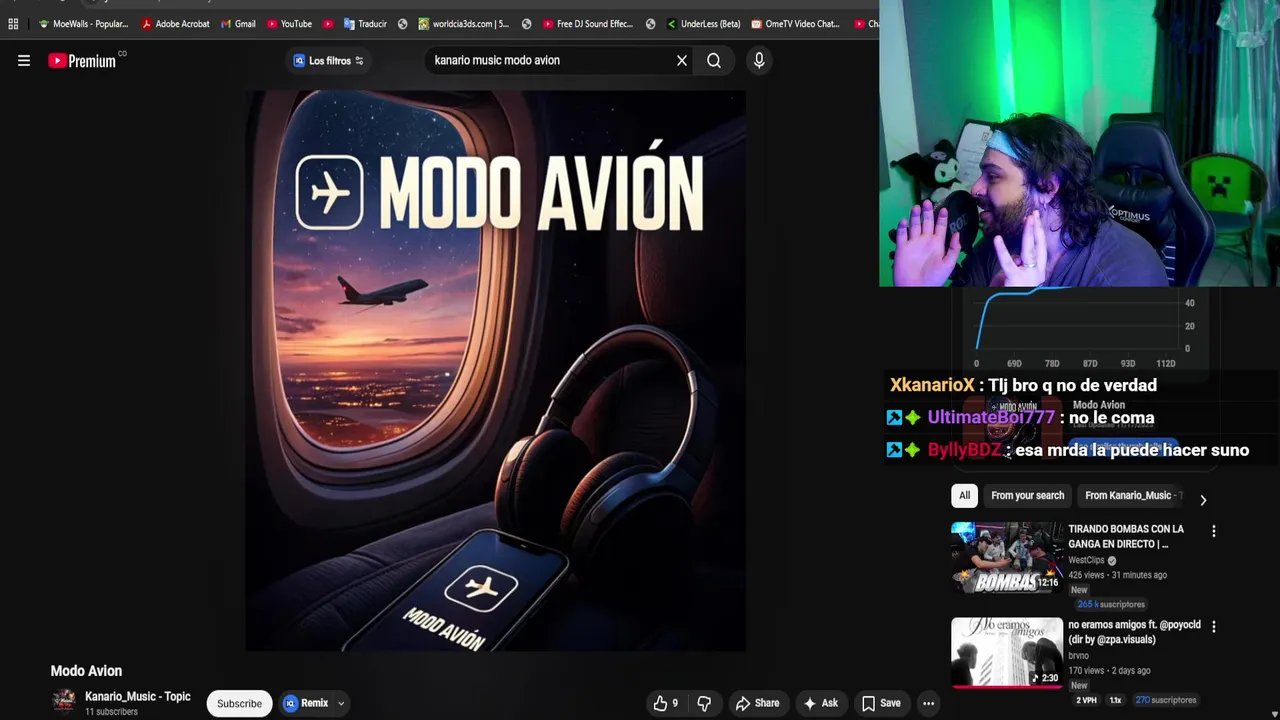Image resolution: width=1280 pixels, height=720 pixels.
Task: Click the globe bookmark before worldcia3ds
Action: click(x=402, y=24)
